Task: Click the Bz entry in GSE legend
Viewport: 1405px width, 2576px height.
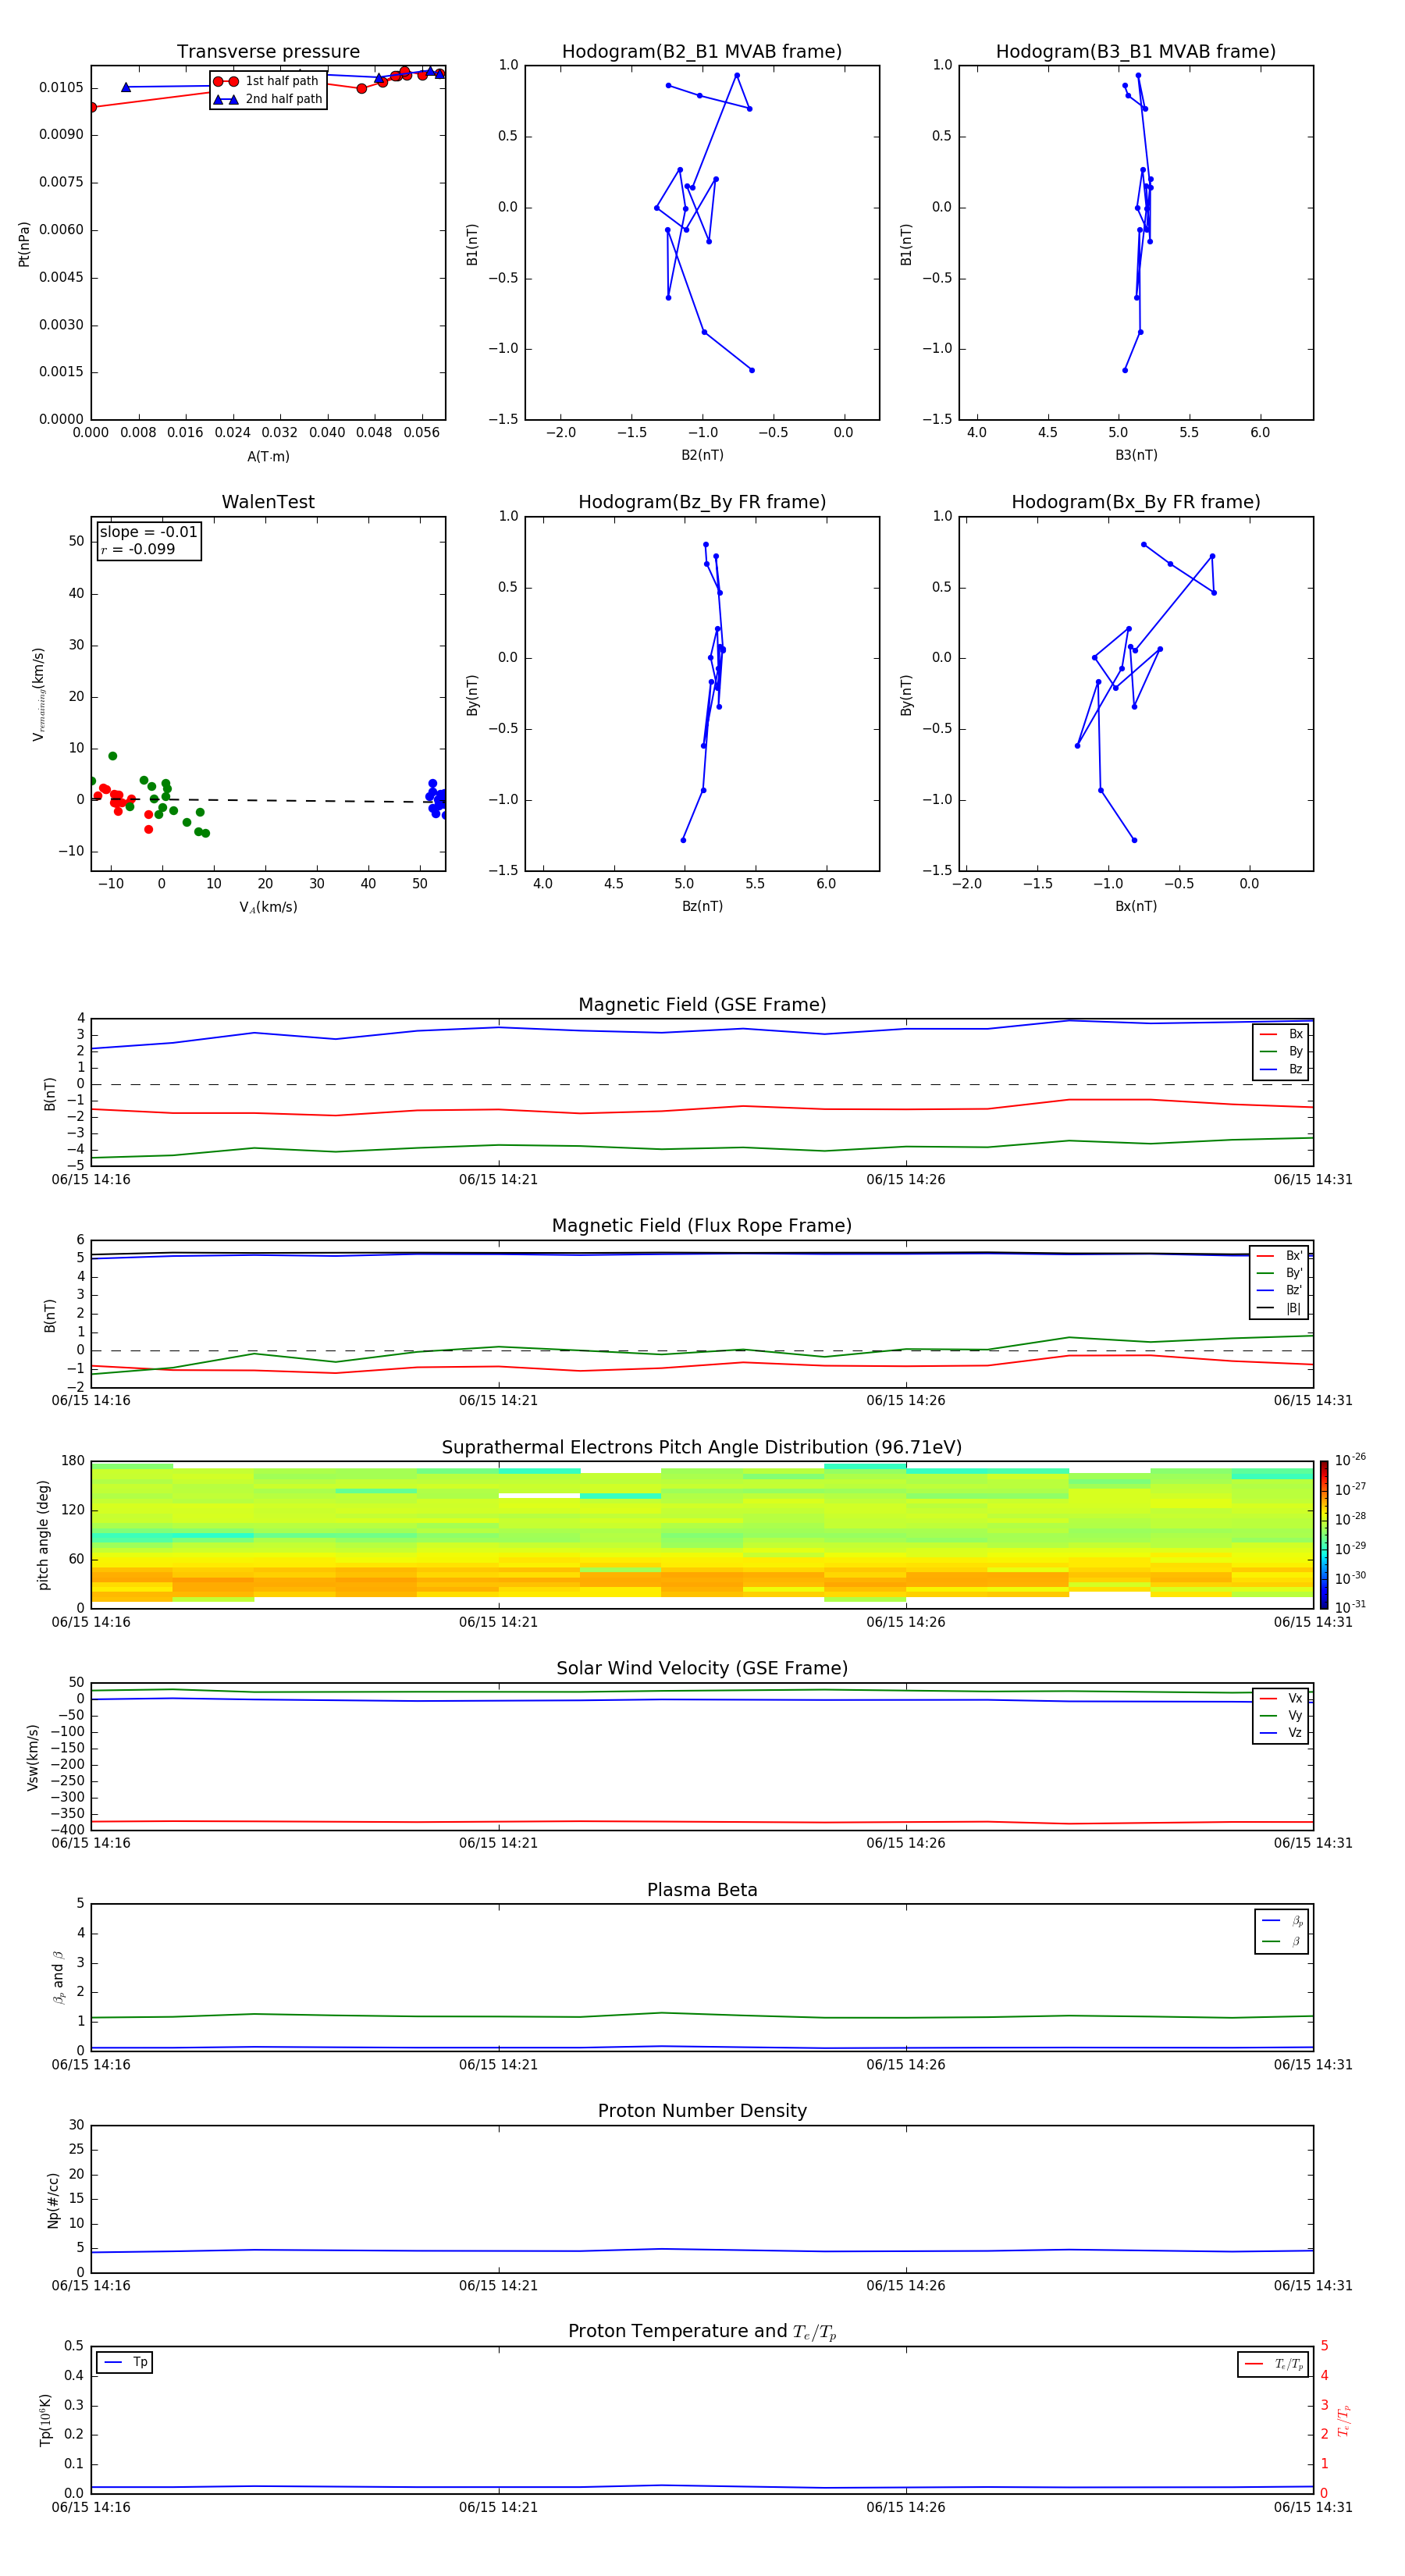Action: pyautogui.click(x=1281, y=1069)
